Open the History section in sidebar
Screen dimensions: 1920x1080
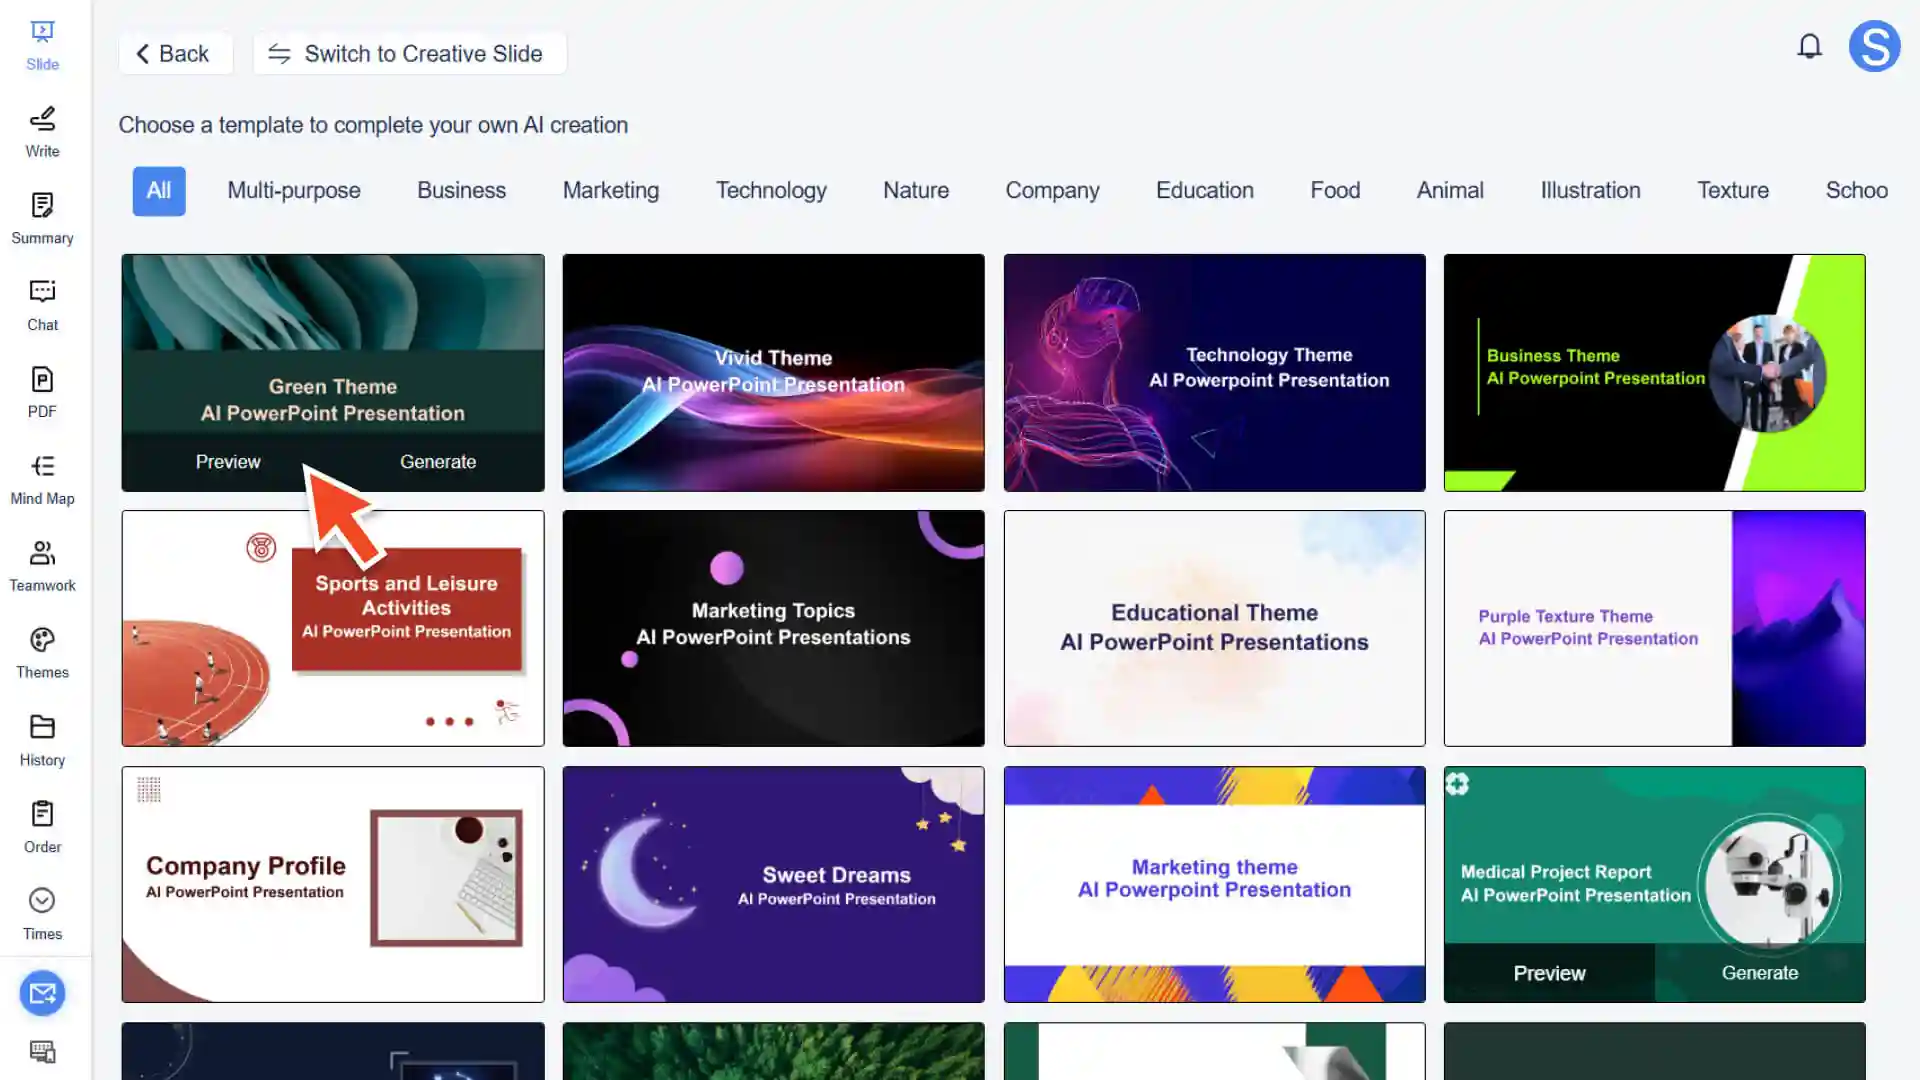pos(42,742)
